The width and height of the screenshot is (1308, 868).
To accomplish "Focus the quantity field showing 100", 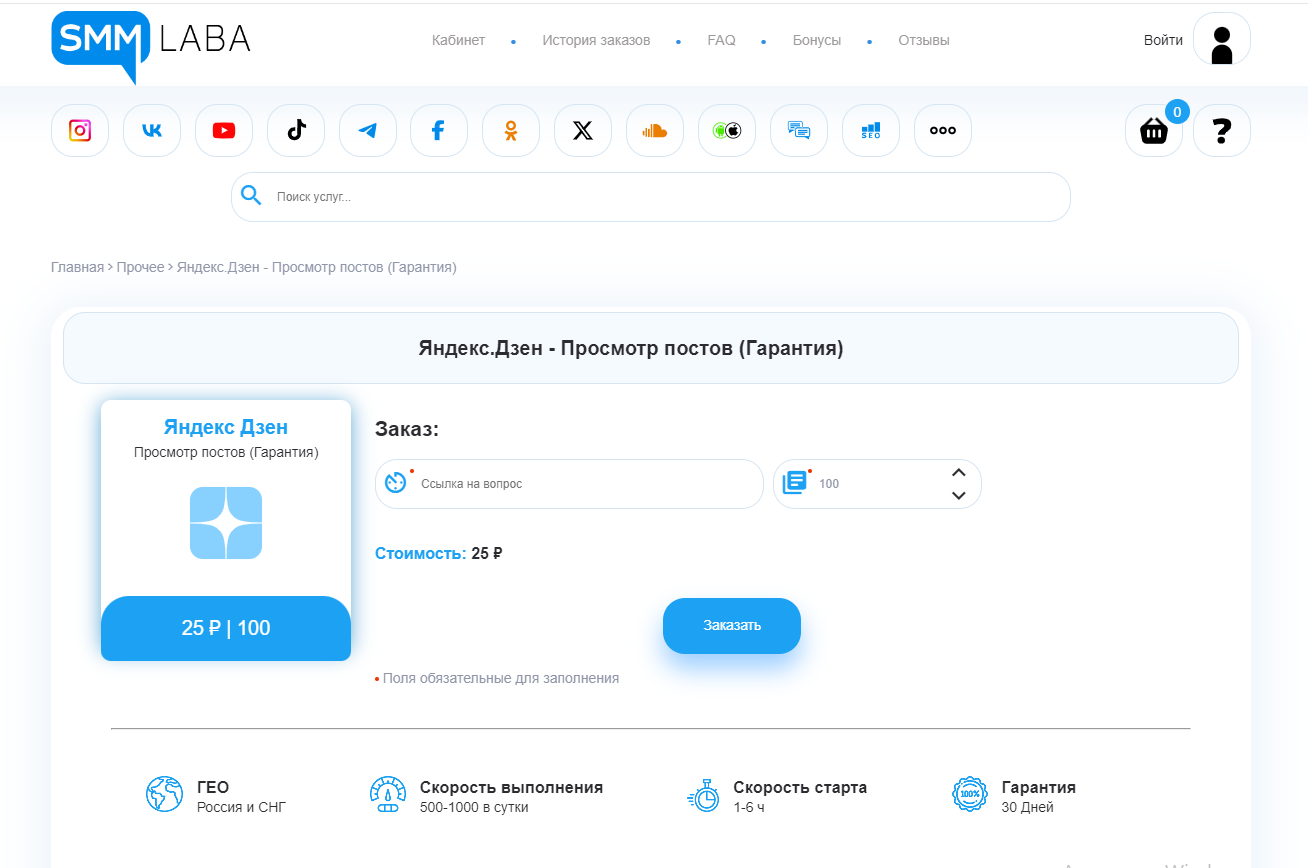I will coord(877,484).
